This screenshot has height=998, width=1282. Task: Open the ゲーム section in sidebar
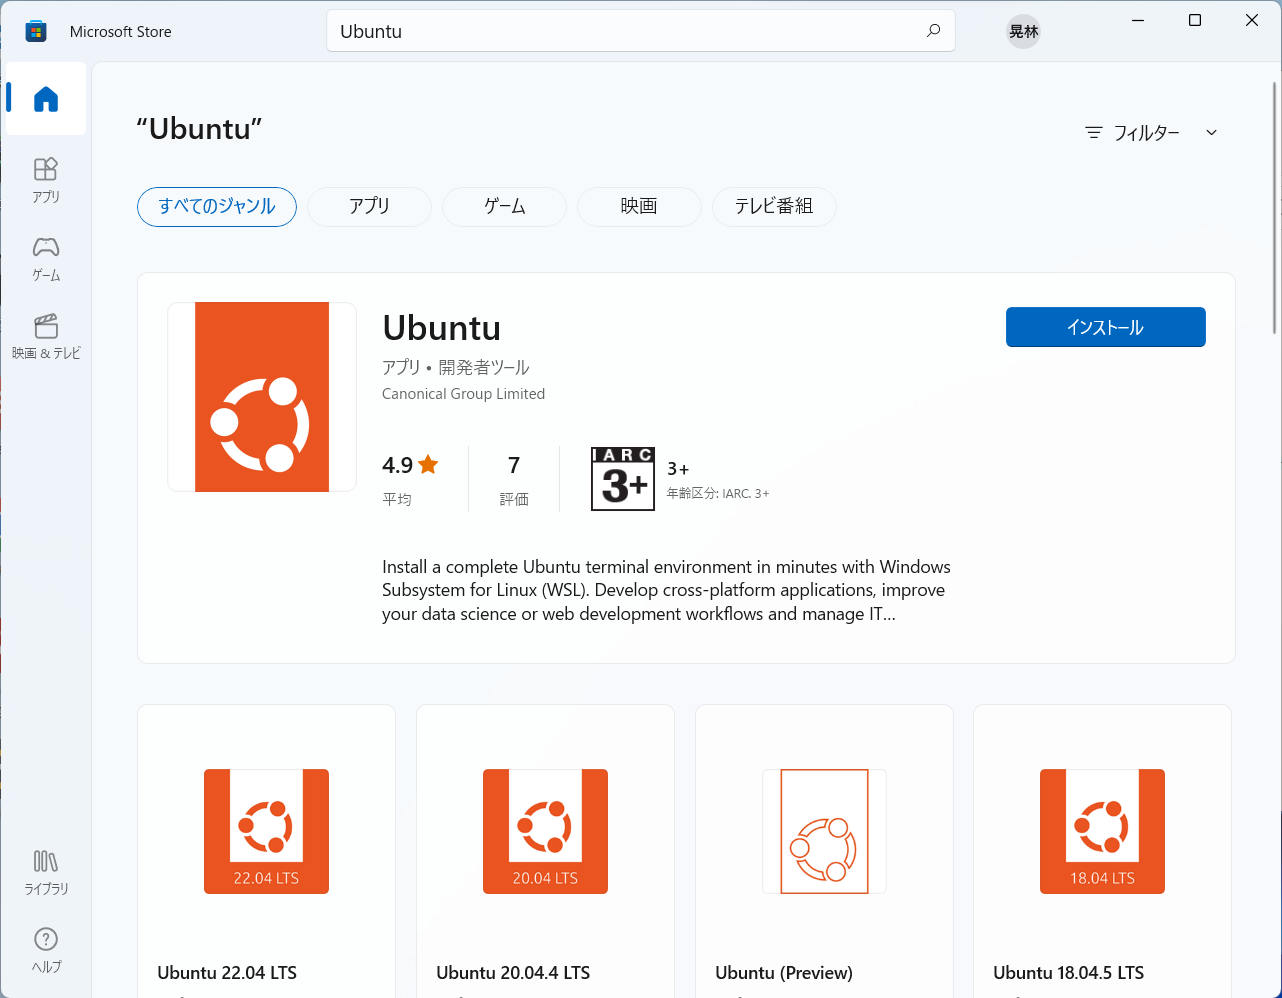46,258
